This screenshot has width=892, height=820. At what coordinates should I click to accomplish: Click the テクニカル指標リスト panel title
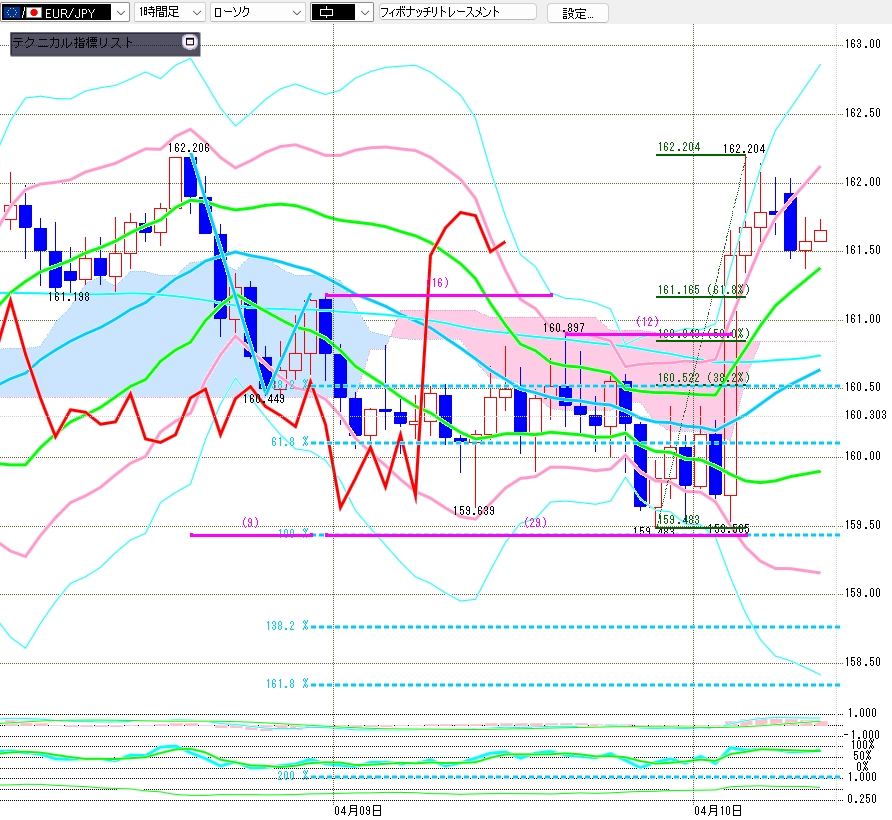pos(73,43)
